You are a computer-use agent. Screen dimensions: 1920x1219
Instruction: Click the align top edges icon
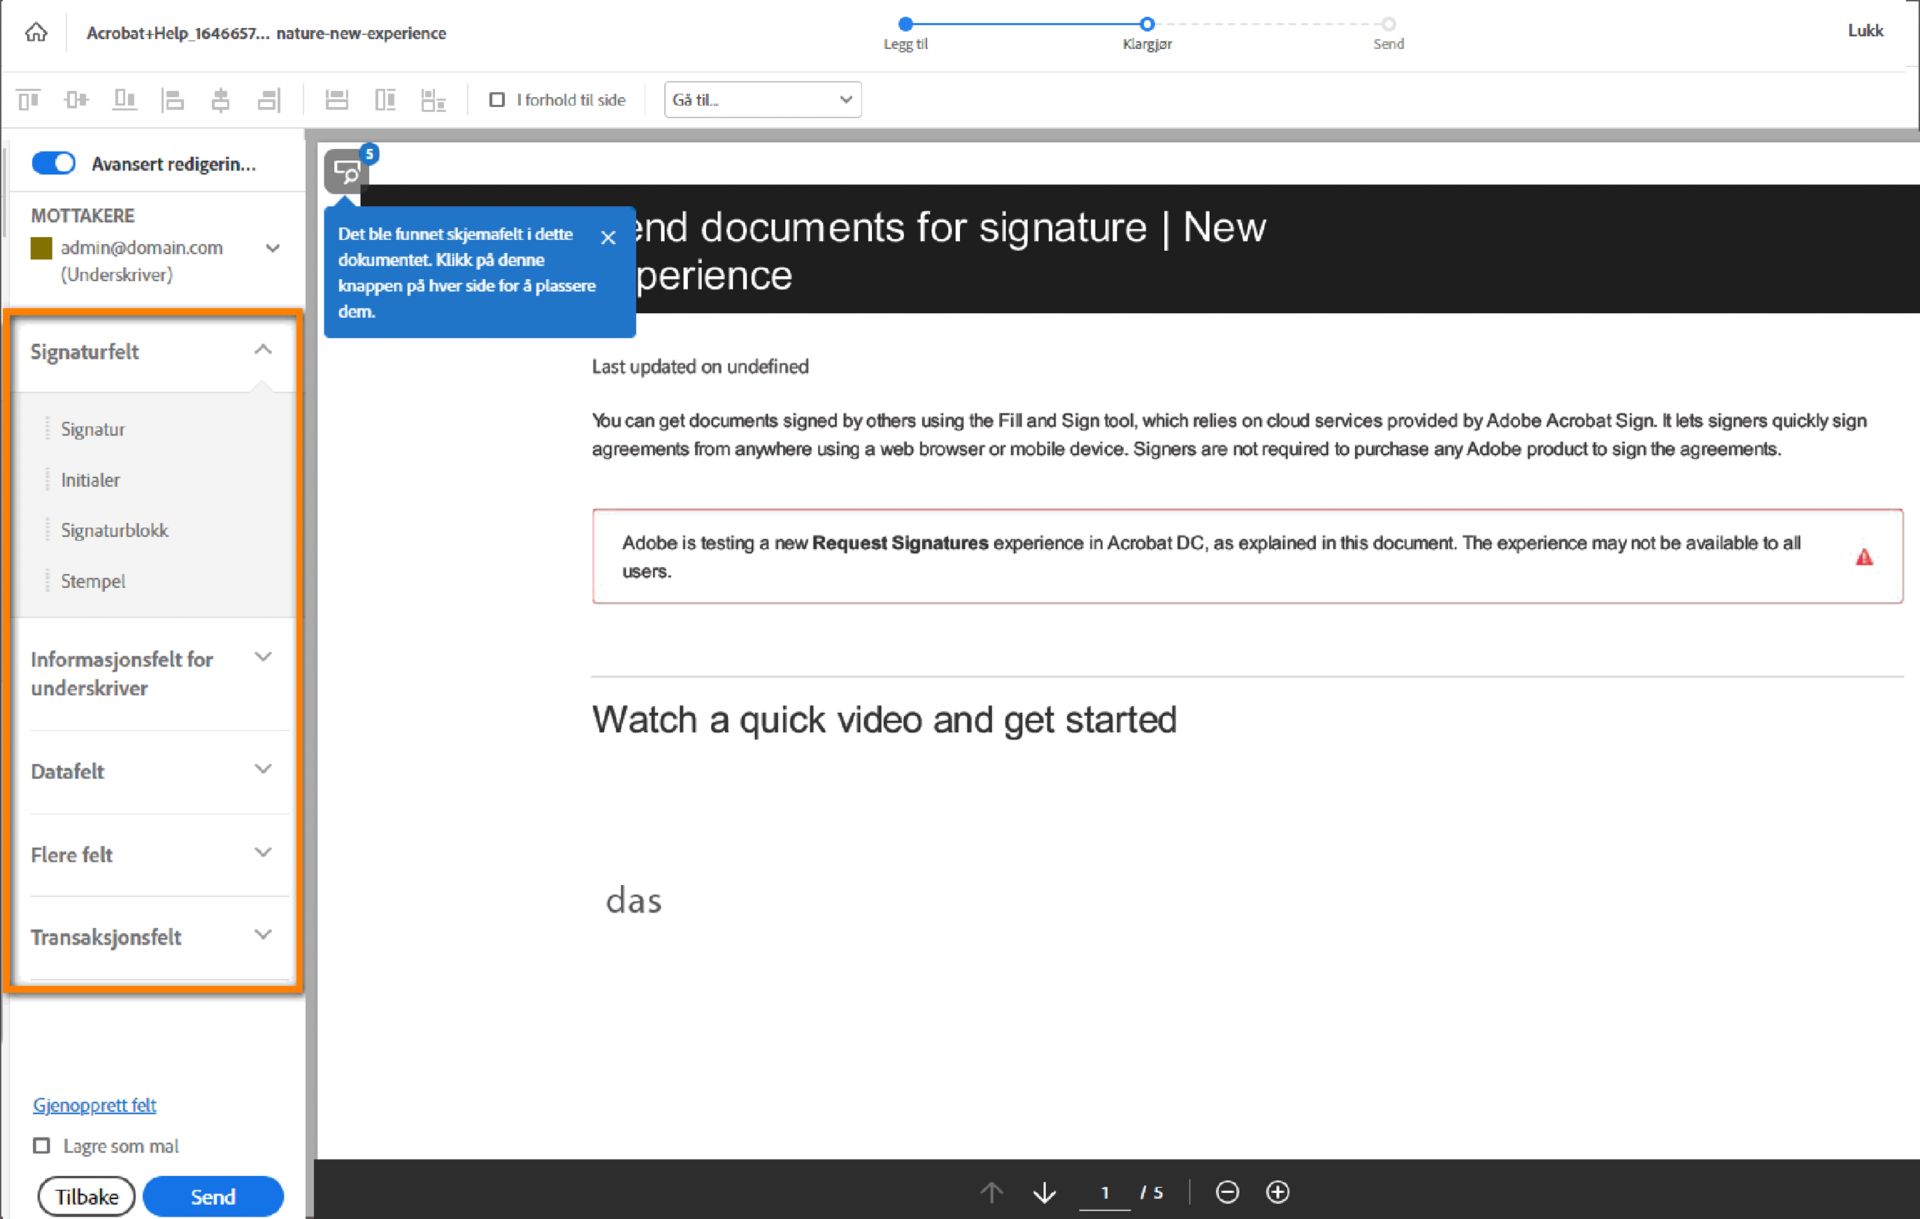click(x=29, y=100)
